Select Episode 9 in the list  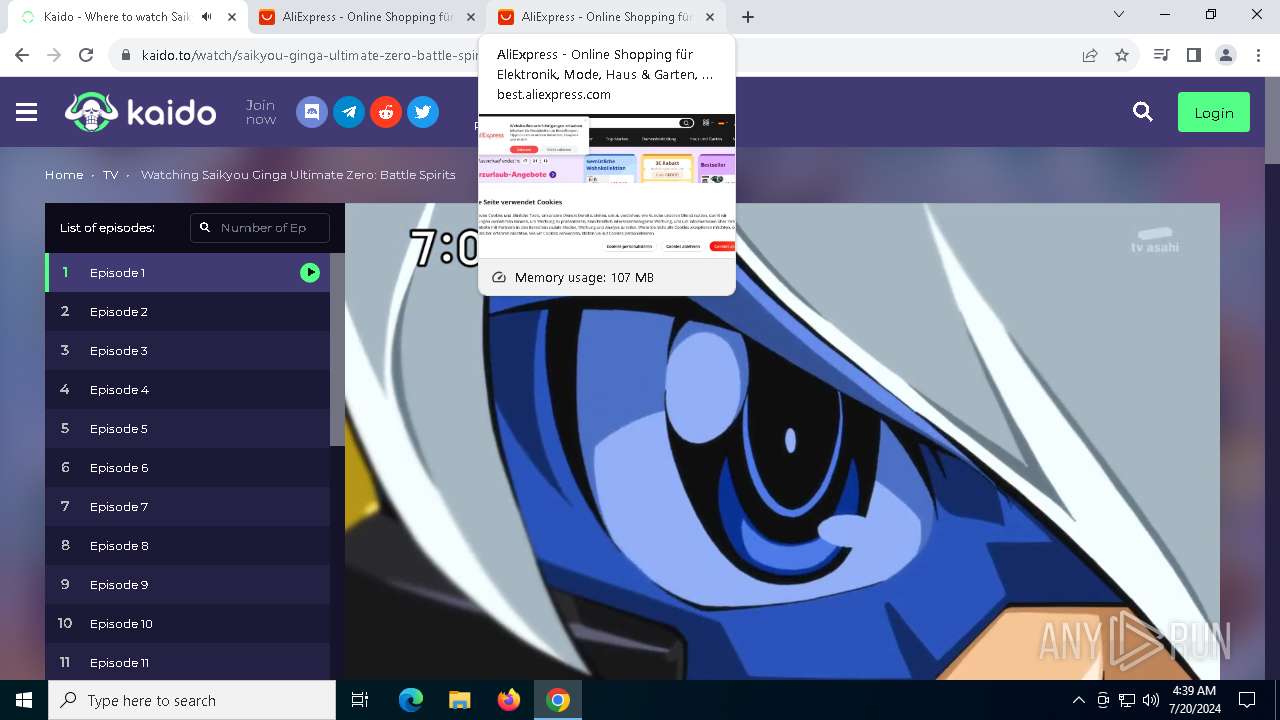188,584
